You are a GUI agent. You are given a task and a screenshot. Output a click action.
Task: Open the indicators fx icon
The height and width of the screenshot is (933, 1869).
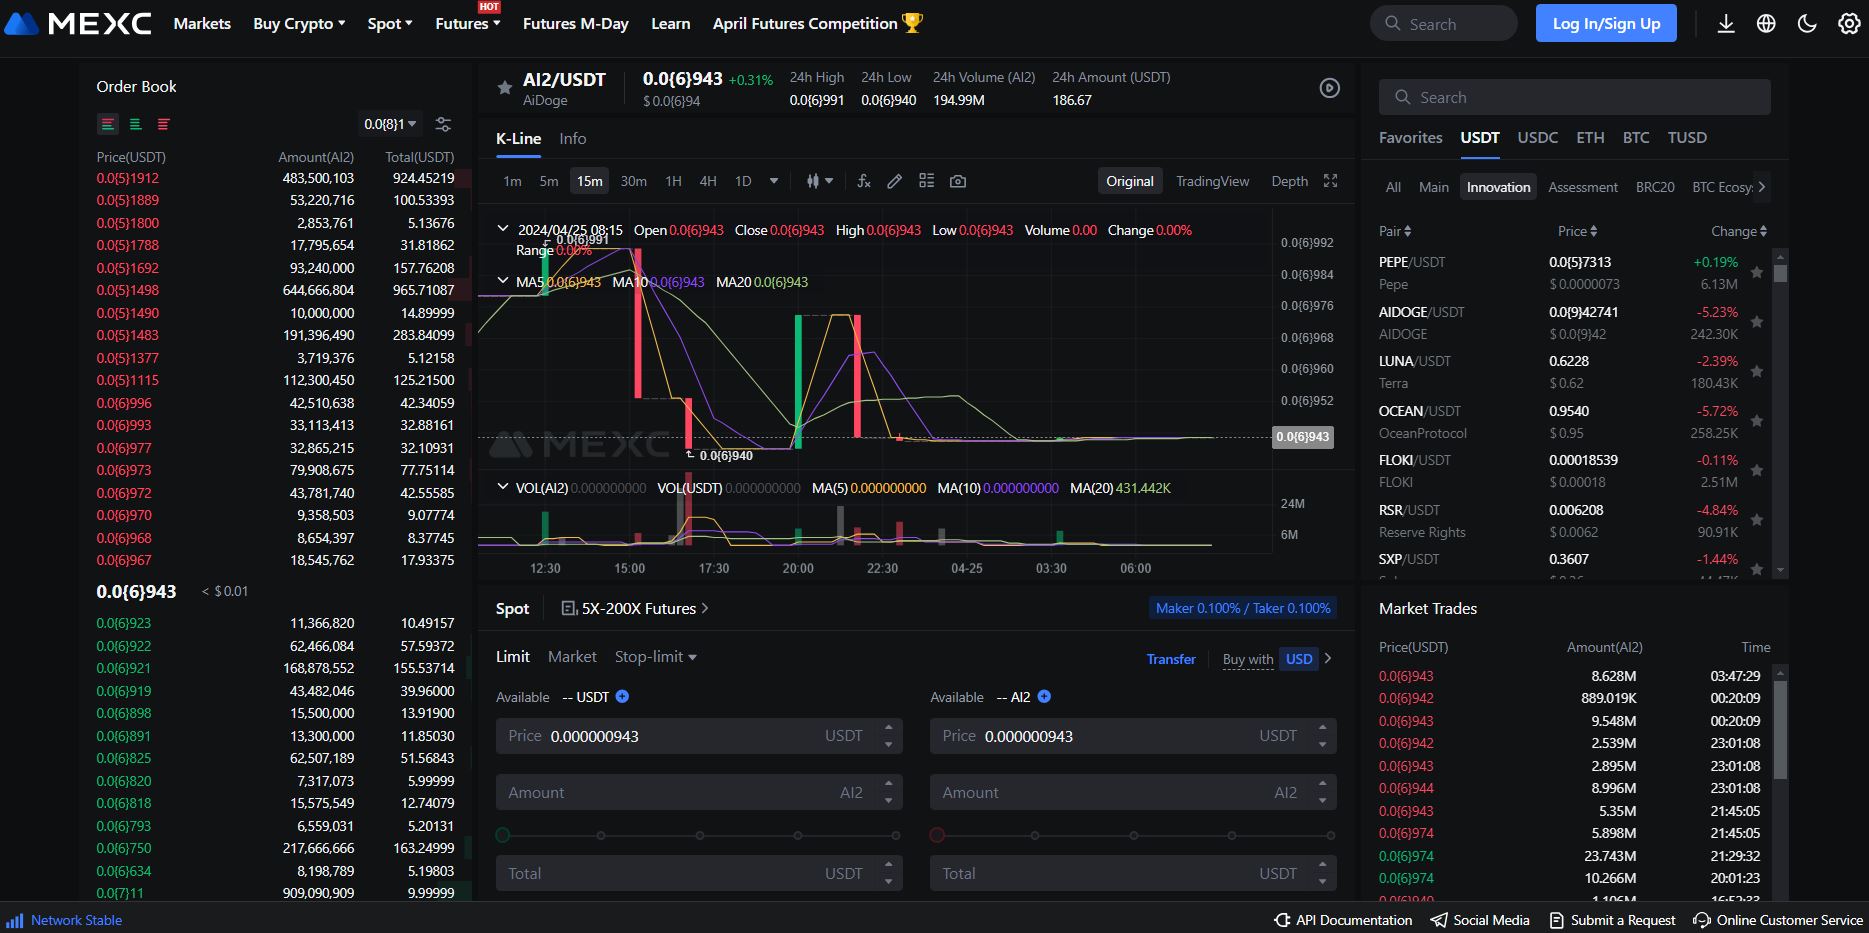(864, 181)
